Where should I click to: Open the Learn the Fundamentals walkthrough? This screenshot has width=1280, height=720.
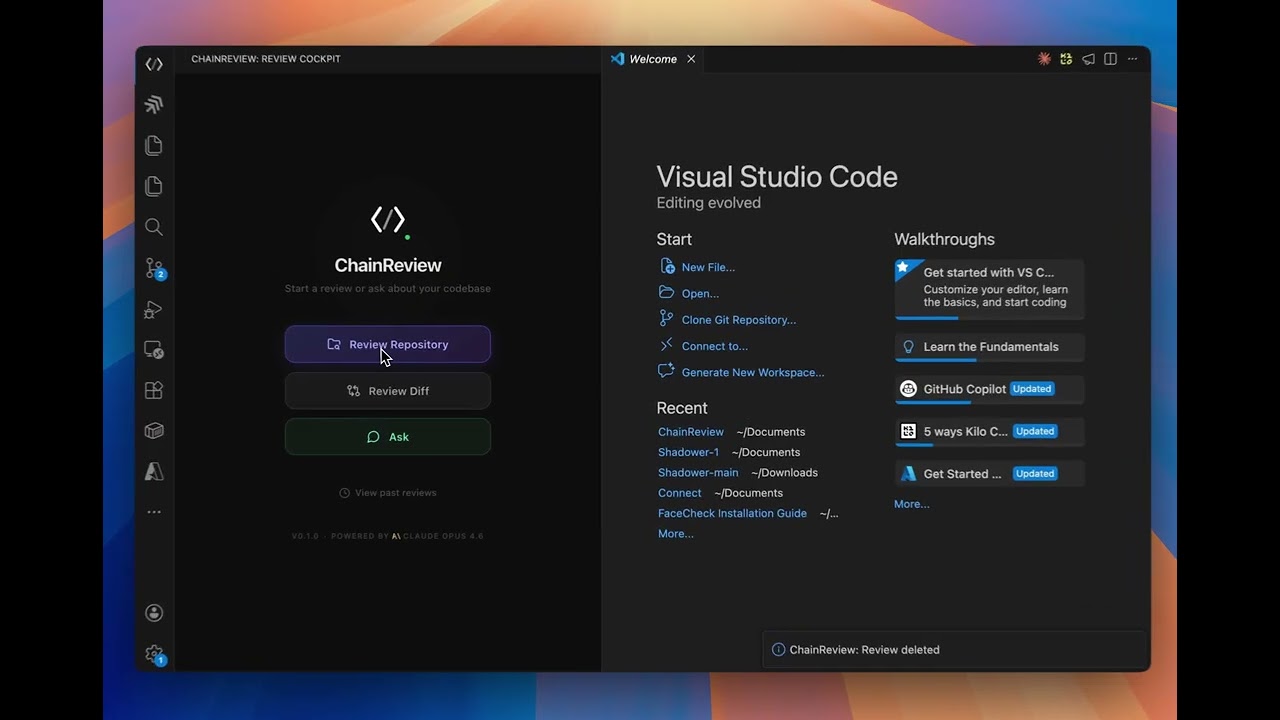[990, 347]
